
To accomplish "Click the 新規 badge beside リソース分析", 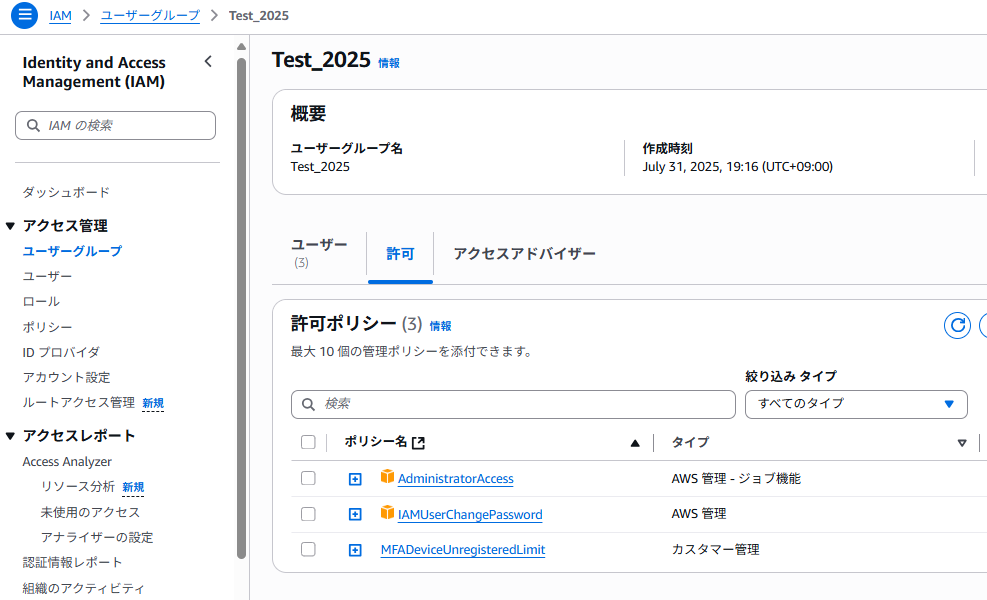I will pyautogui.click(x=133, y=487).
